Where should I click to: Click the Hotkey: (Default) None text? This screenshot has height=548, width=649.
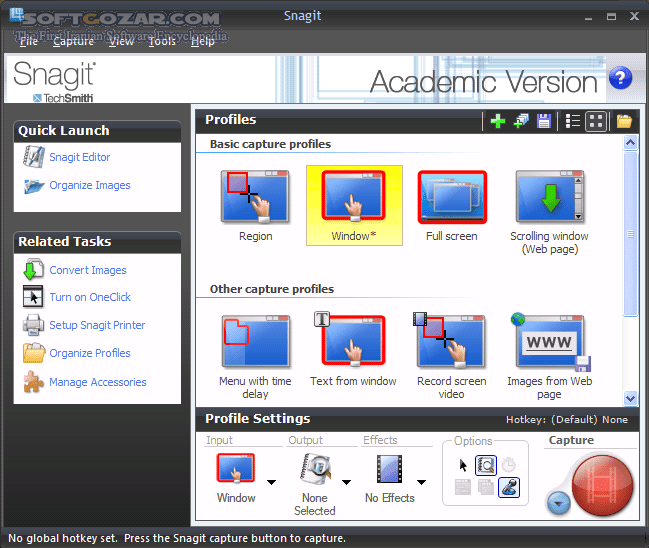567,420
